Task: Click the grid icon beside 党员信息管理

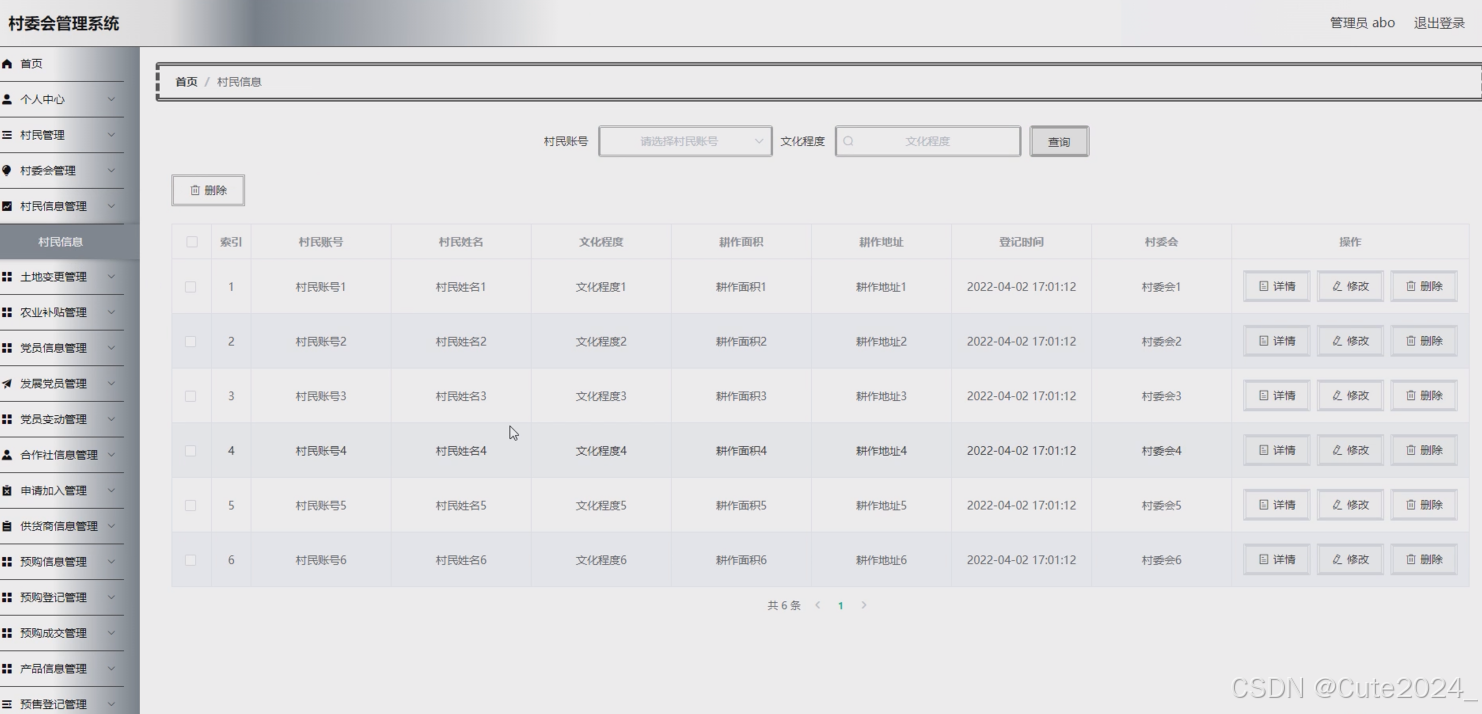Action: (x=7, y=348)
